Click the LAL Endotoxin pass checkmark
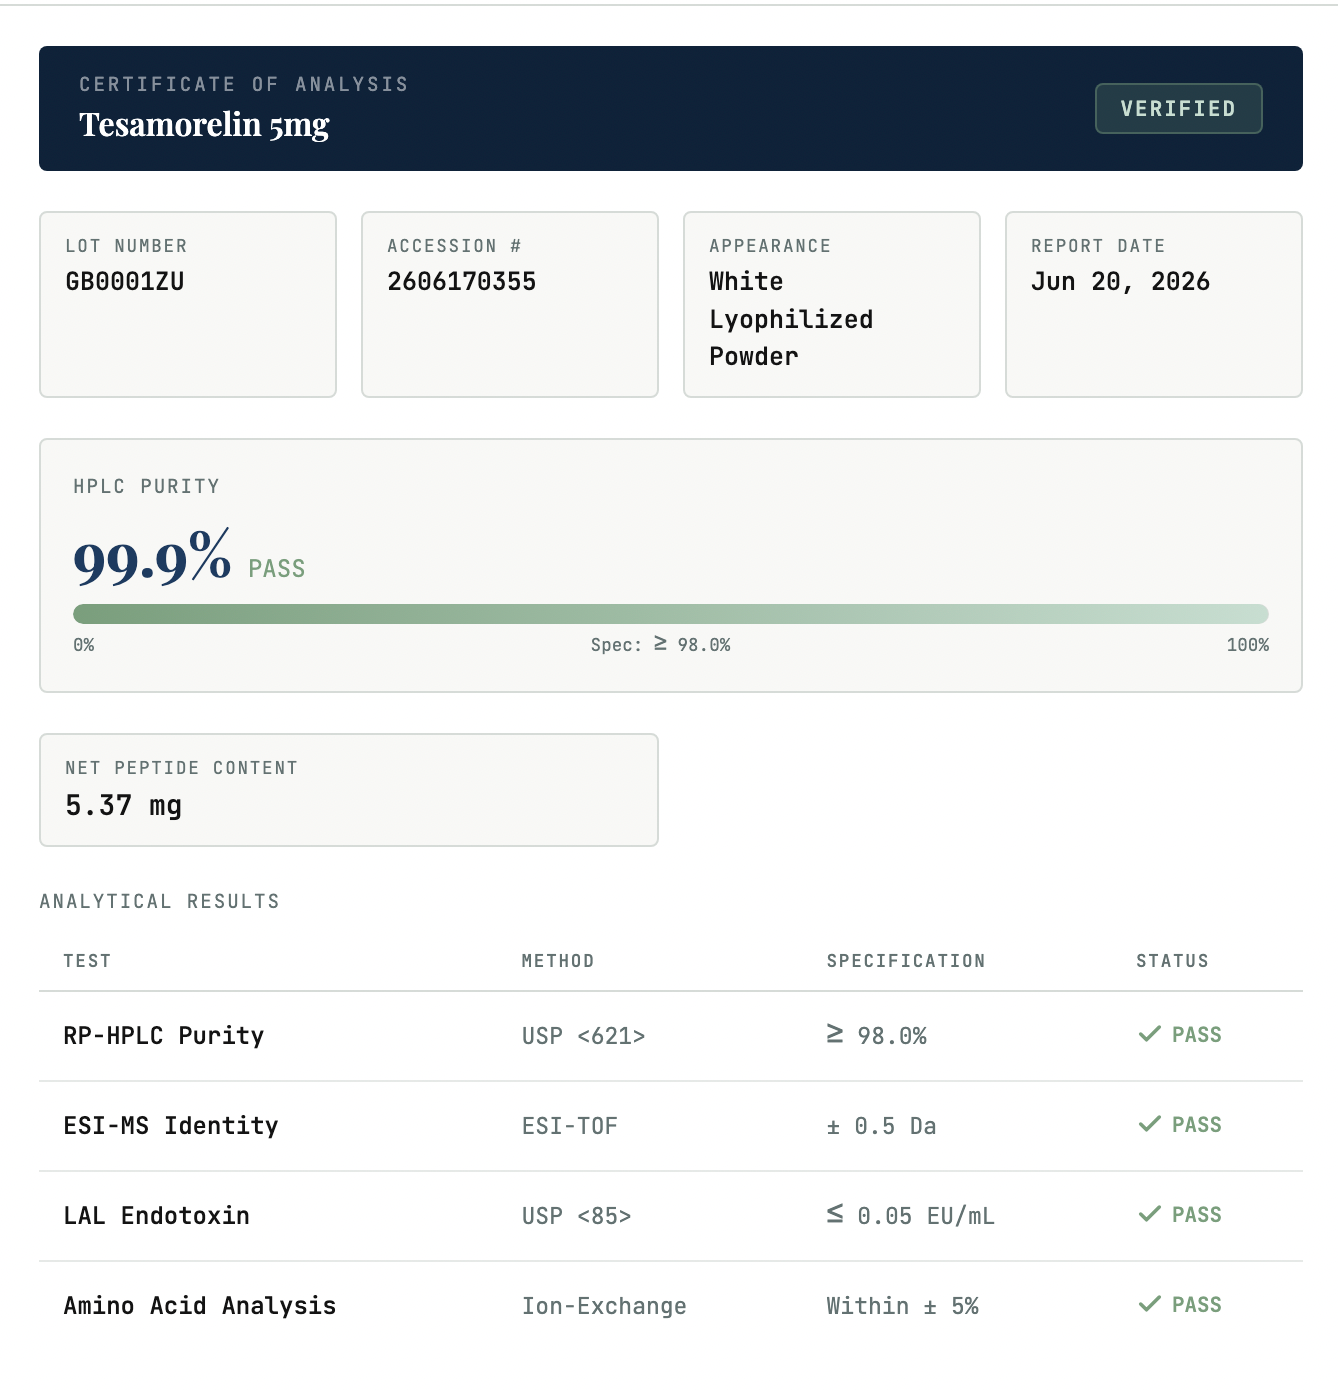The image size is (1338, 1390). (x=1150, y=1214)
